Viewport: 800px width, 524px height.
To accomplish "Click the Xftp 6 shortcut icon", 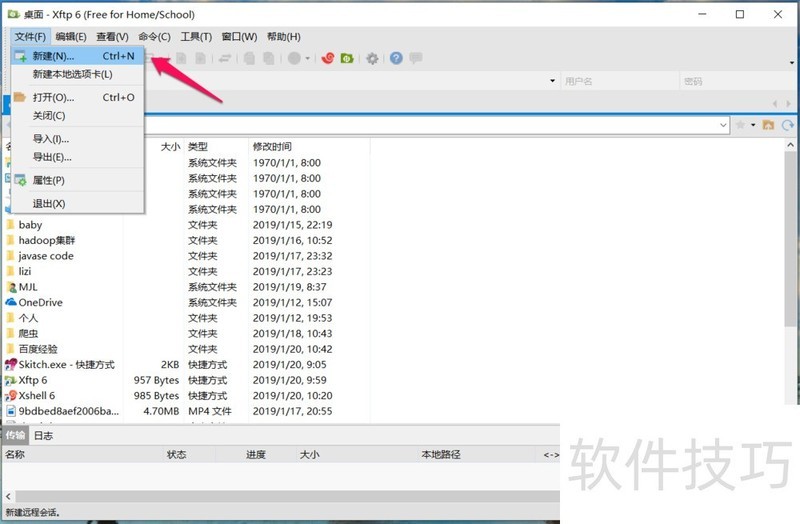I will [11, 380].
